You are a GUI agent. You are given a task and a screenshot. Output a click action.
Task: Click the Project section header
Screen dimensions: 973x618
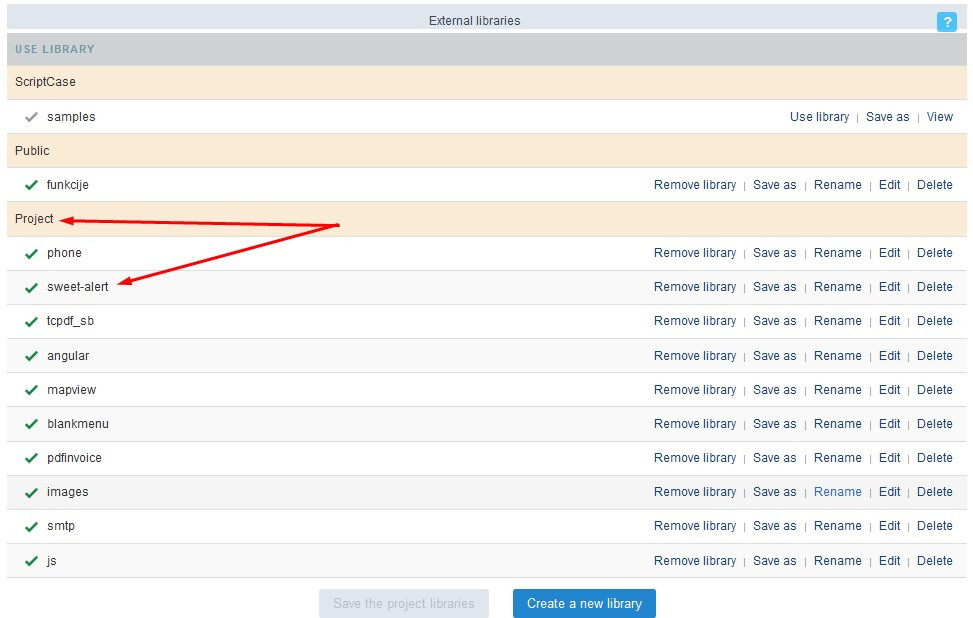[486, 219]
